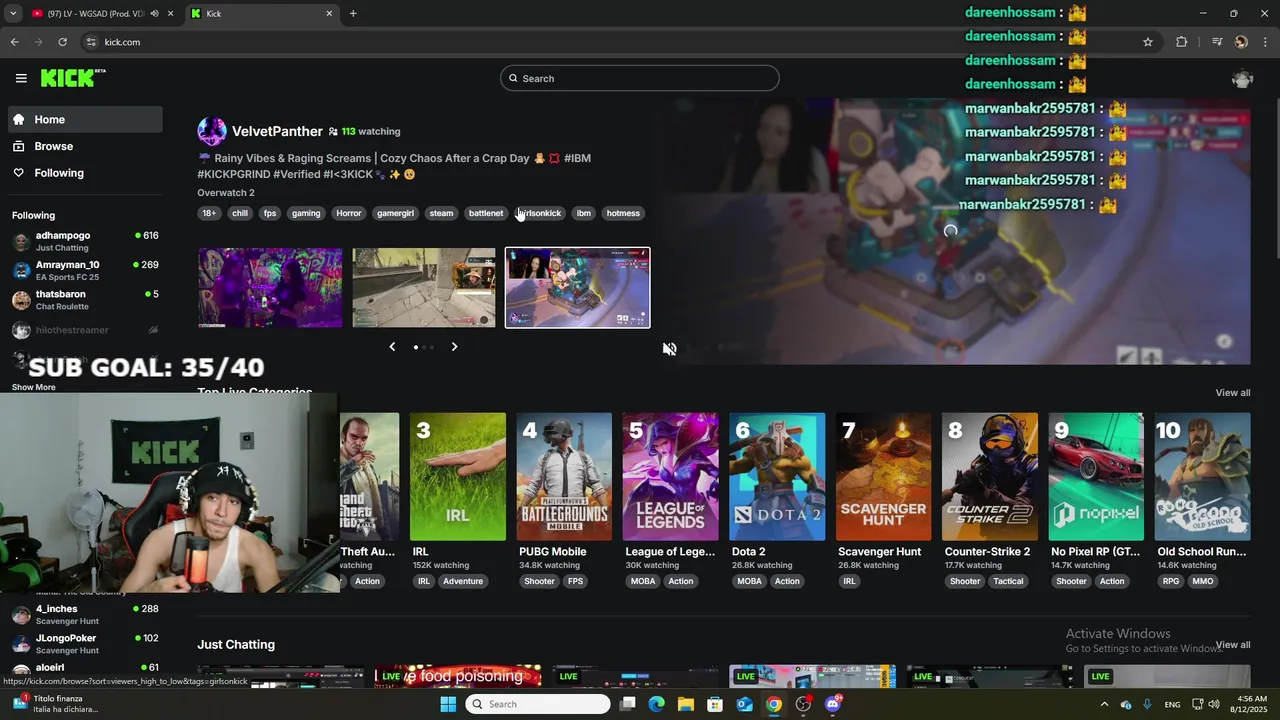Open the Old School RuneScape category card
The height and width of the screenshot is (720, 1280).
[x=1202, y=477]
